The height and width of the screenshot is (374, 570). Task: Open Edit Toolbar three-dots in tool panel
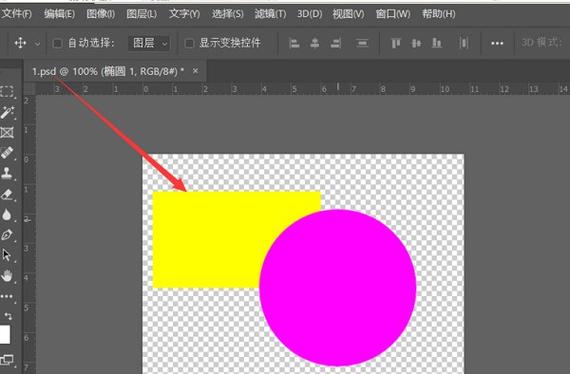7,297
